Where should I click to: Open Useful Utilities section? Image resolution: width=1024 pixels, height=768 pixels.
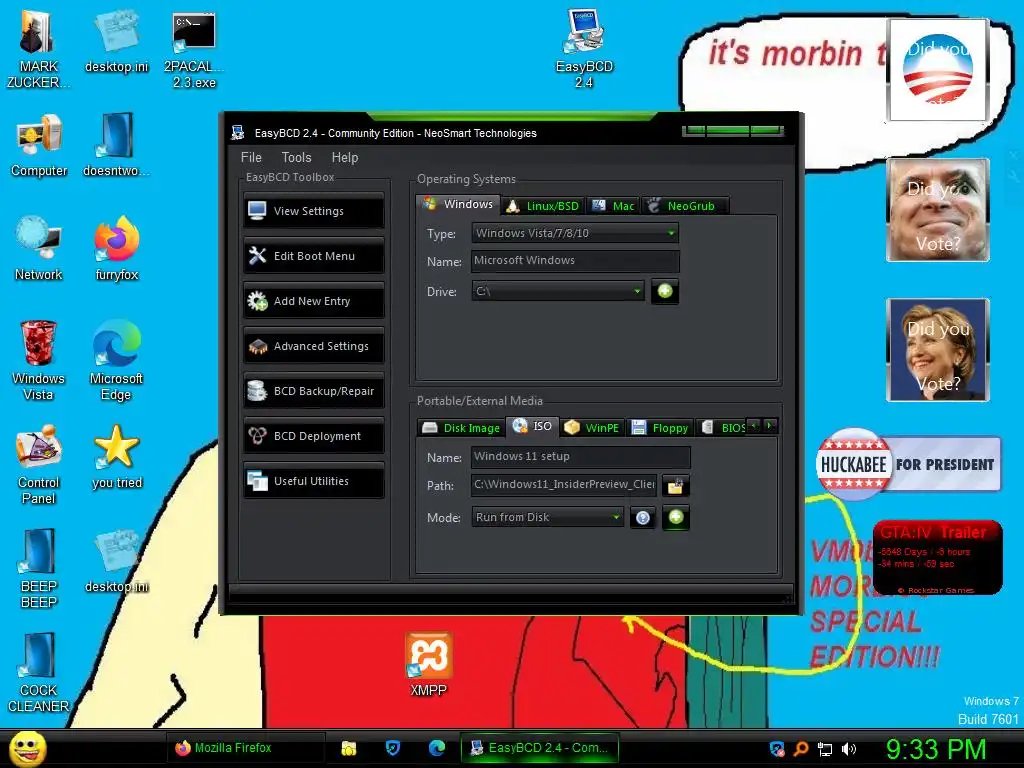[x=313, y=481]
